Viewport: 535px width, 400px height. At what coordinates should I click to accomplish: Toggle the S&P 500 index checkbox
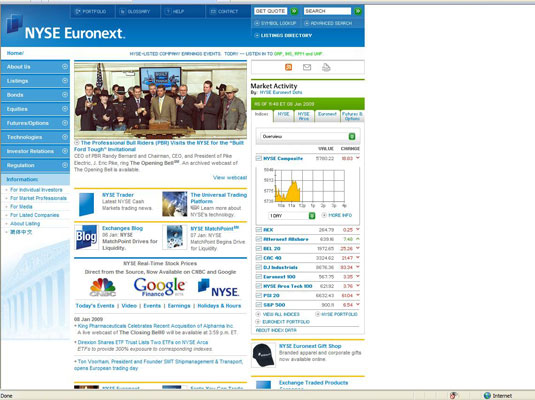click(259, 305)
